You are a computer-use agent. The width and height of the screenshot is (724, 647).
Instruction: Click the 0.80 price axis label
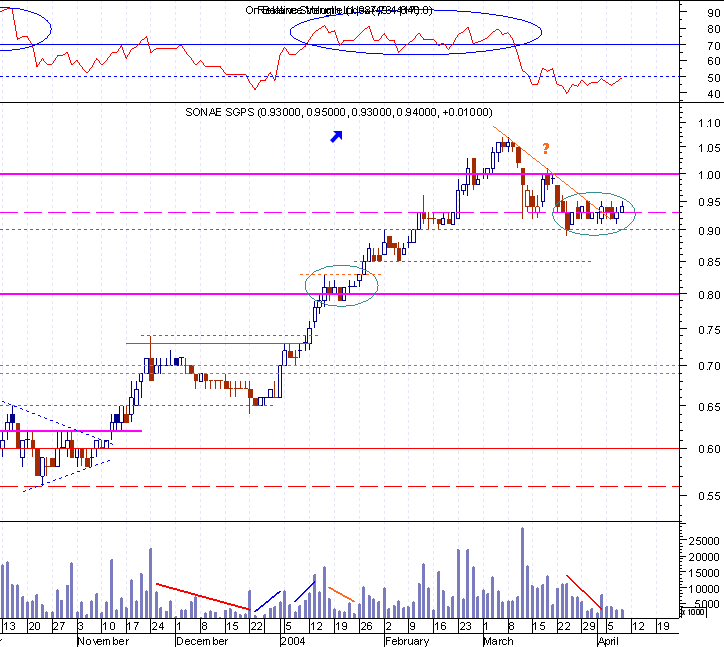(x=709, y=295)
